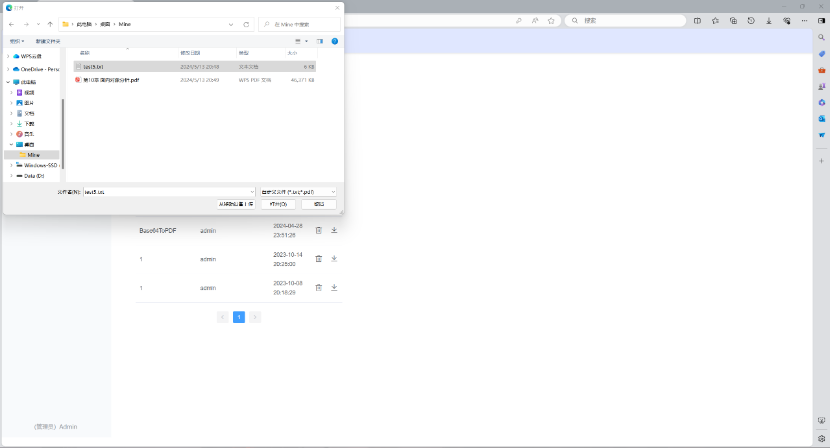Click the Open (O) button in the dialog
Screen dimensions: 830x448
click(277, 203)
